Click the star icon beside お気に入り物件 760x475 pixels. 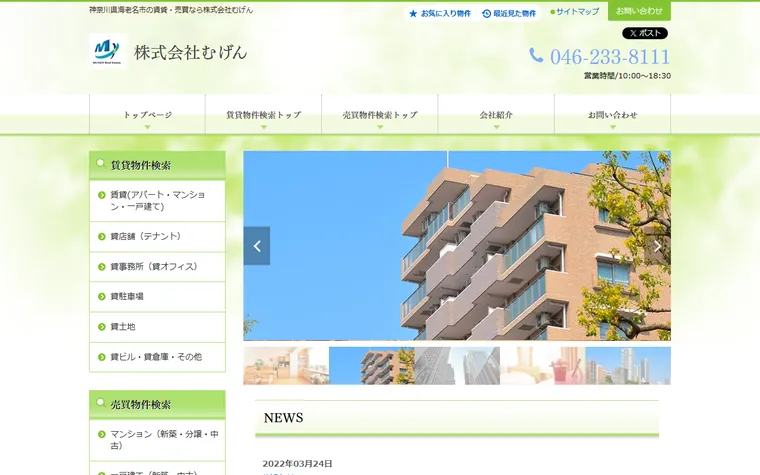tap(413, 14)
